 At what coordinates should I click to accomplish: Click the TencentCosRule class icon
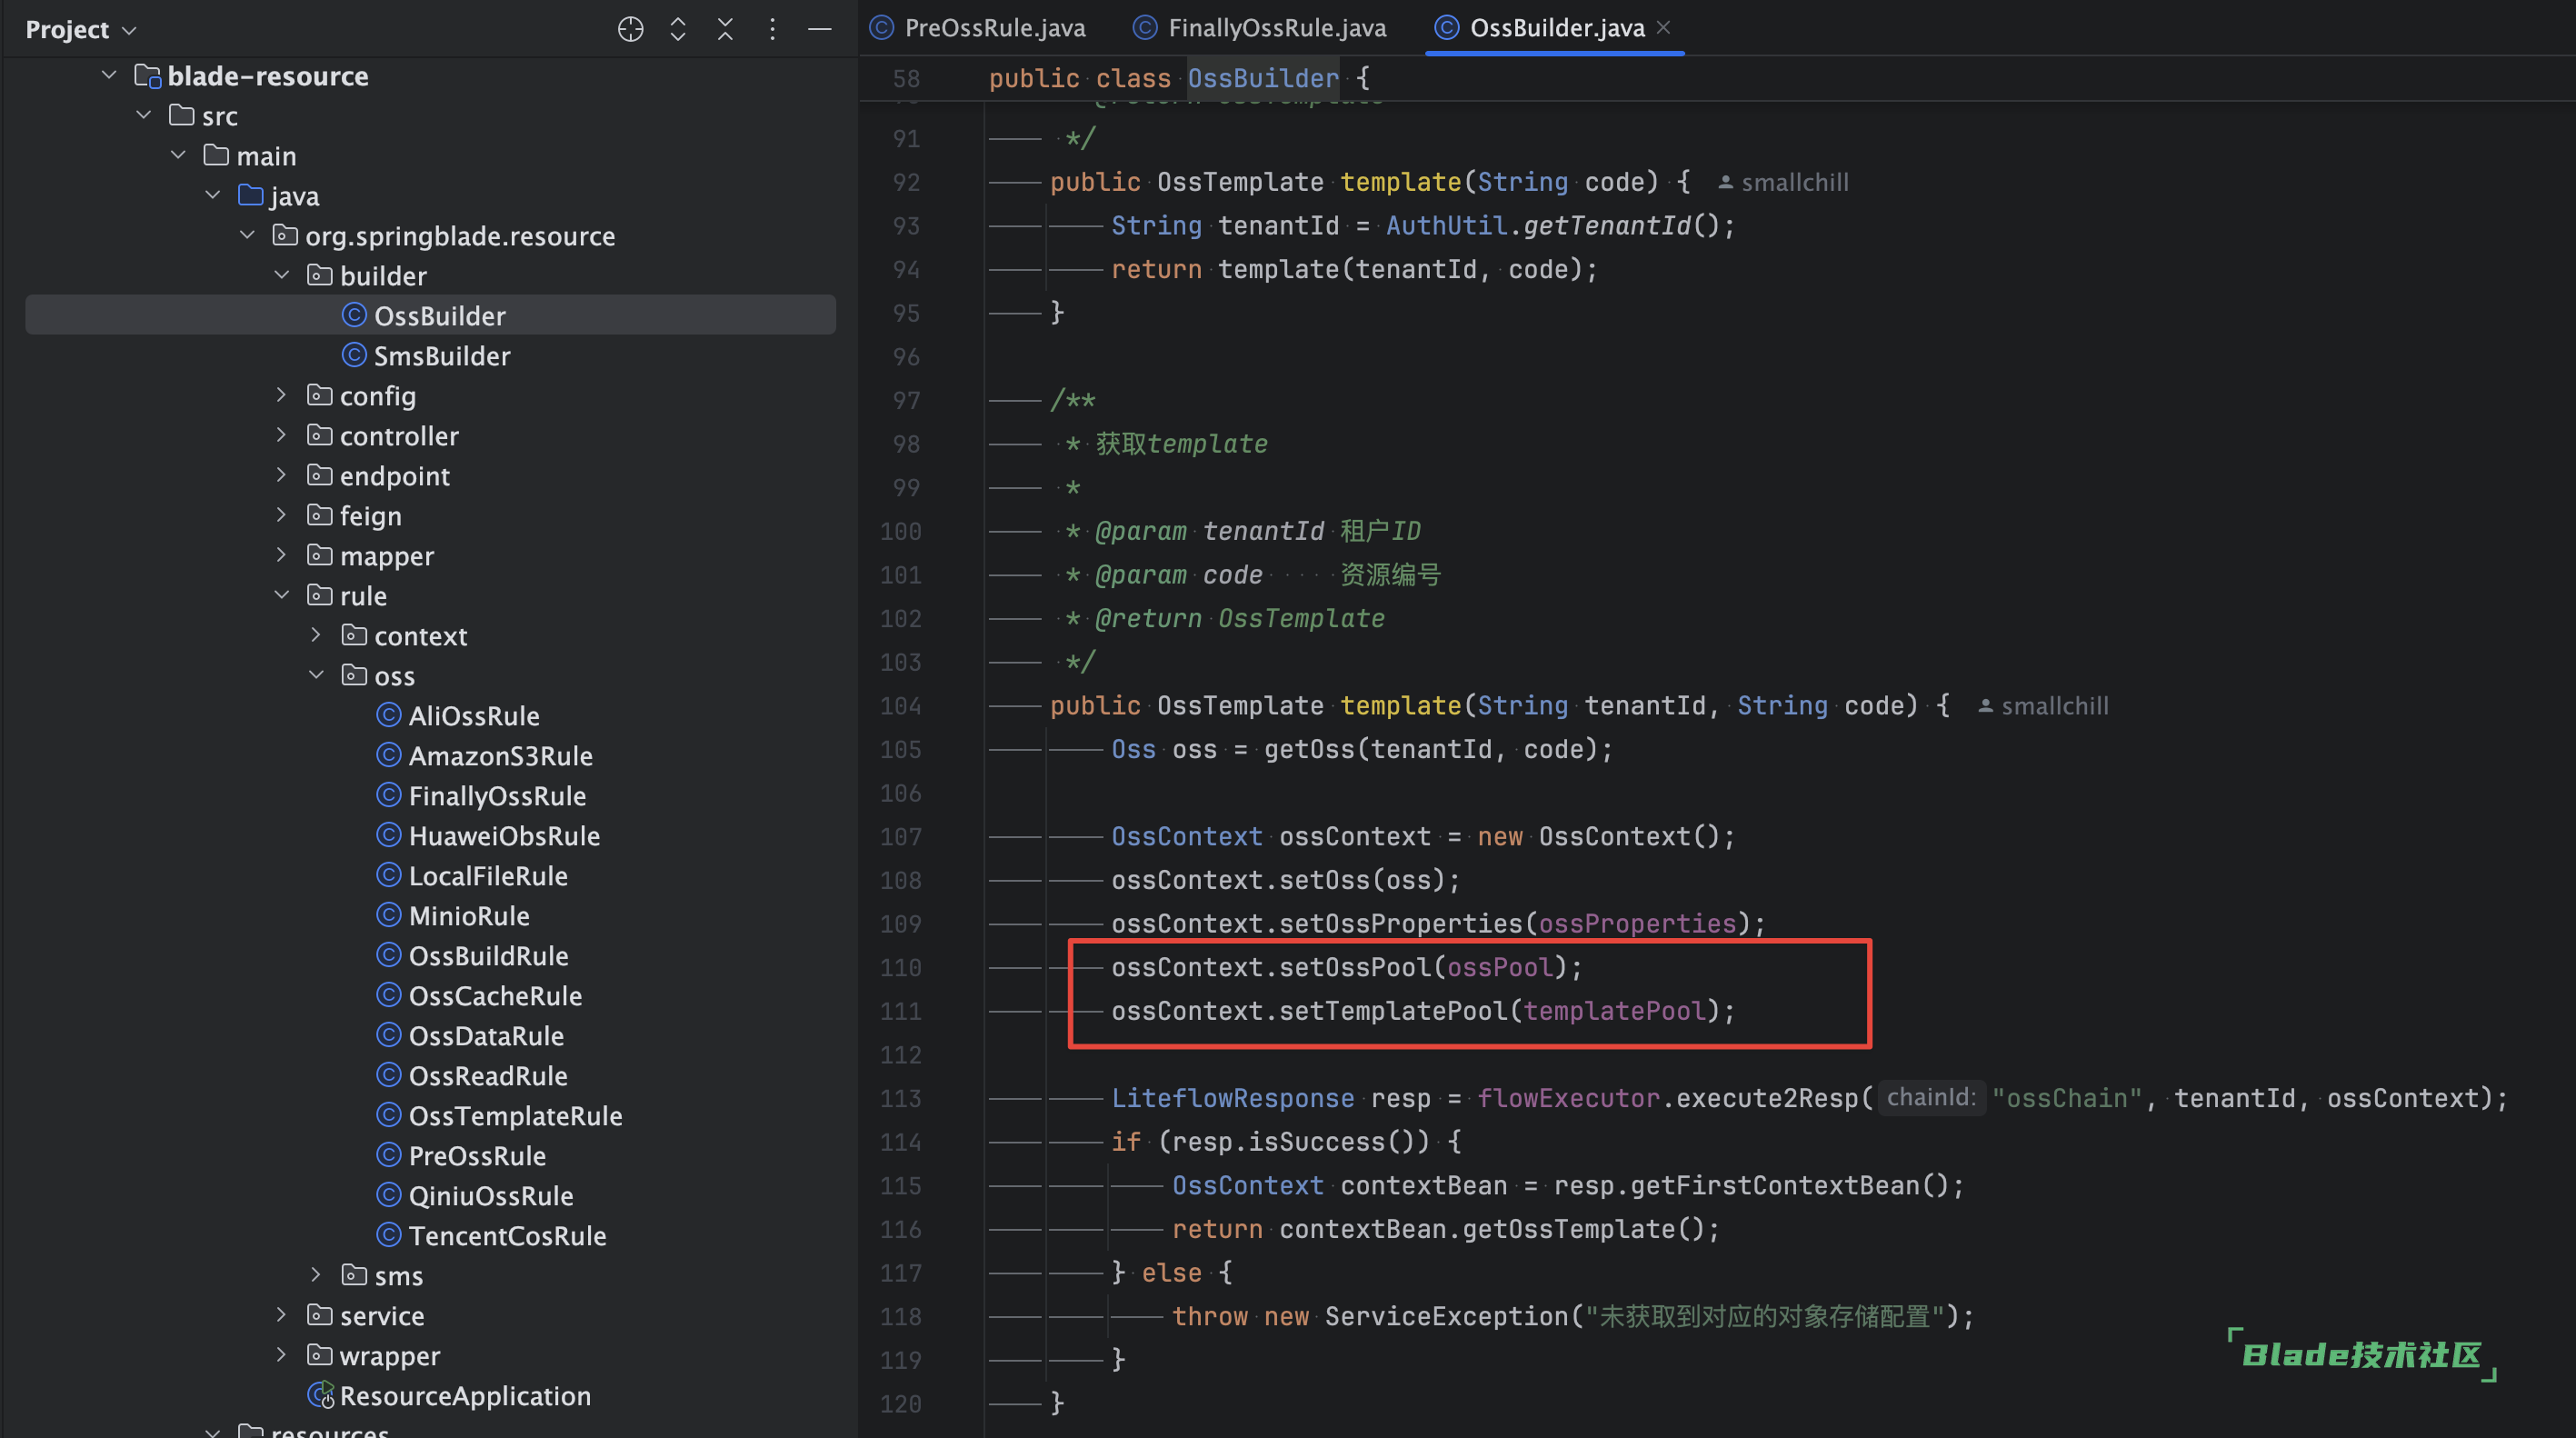tap(388, 1235)
